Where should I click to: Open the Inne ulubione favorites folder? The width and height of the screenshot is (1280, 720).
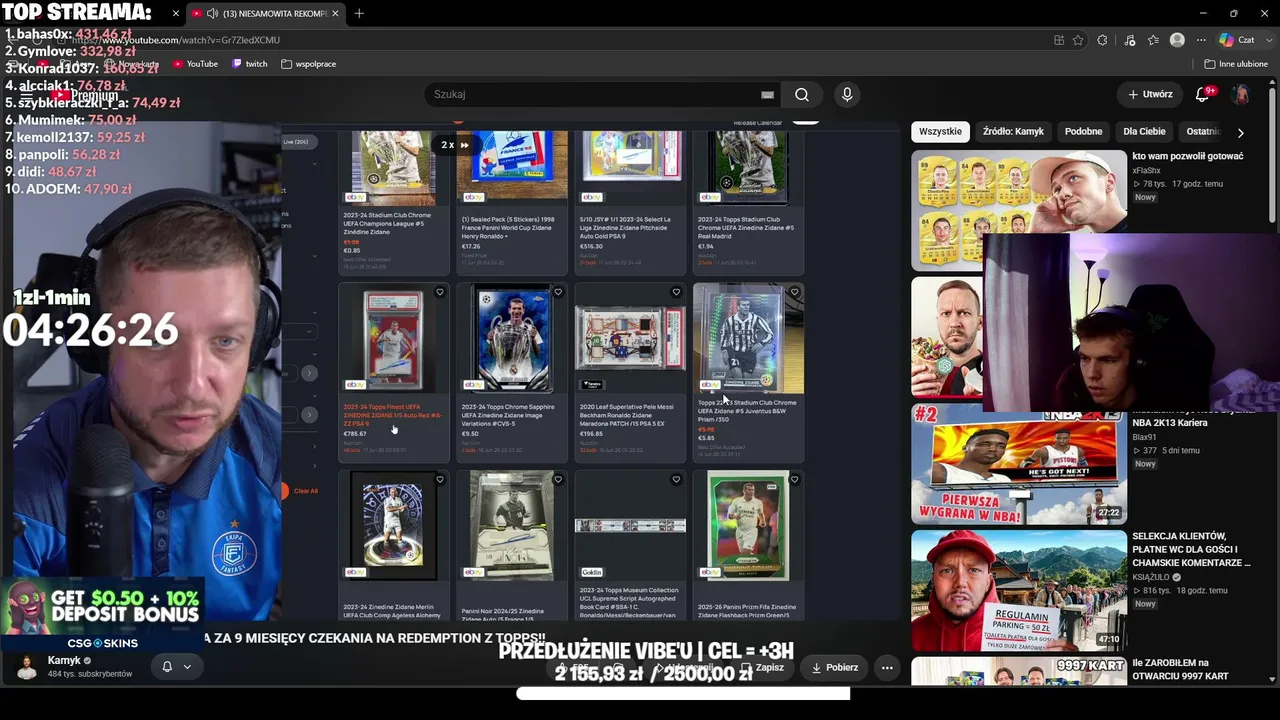[x=1236, y=64]
